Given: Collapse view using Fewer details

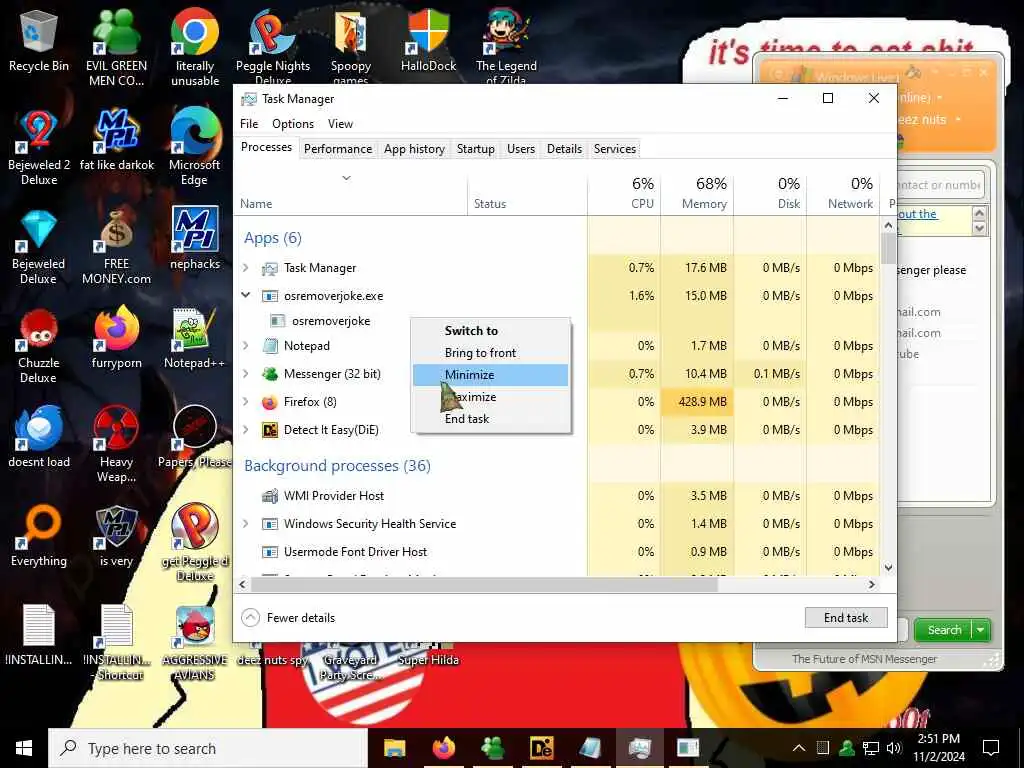Looking at the screenshot, I should 288,618.
